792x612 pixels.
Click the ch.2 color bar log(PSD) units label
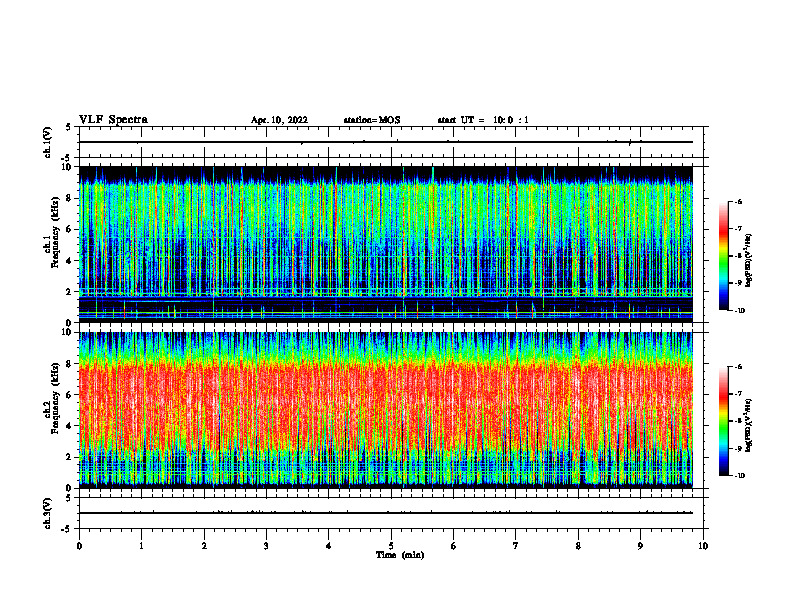coord(749,425)
